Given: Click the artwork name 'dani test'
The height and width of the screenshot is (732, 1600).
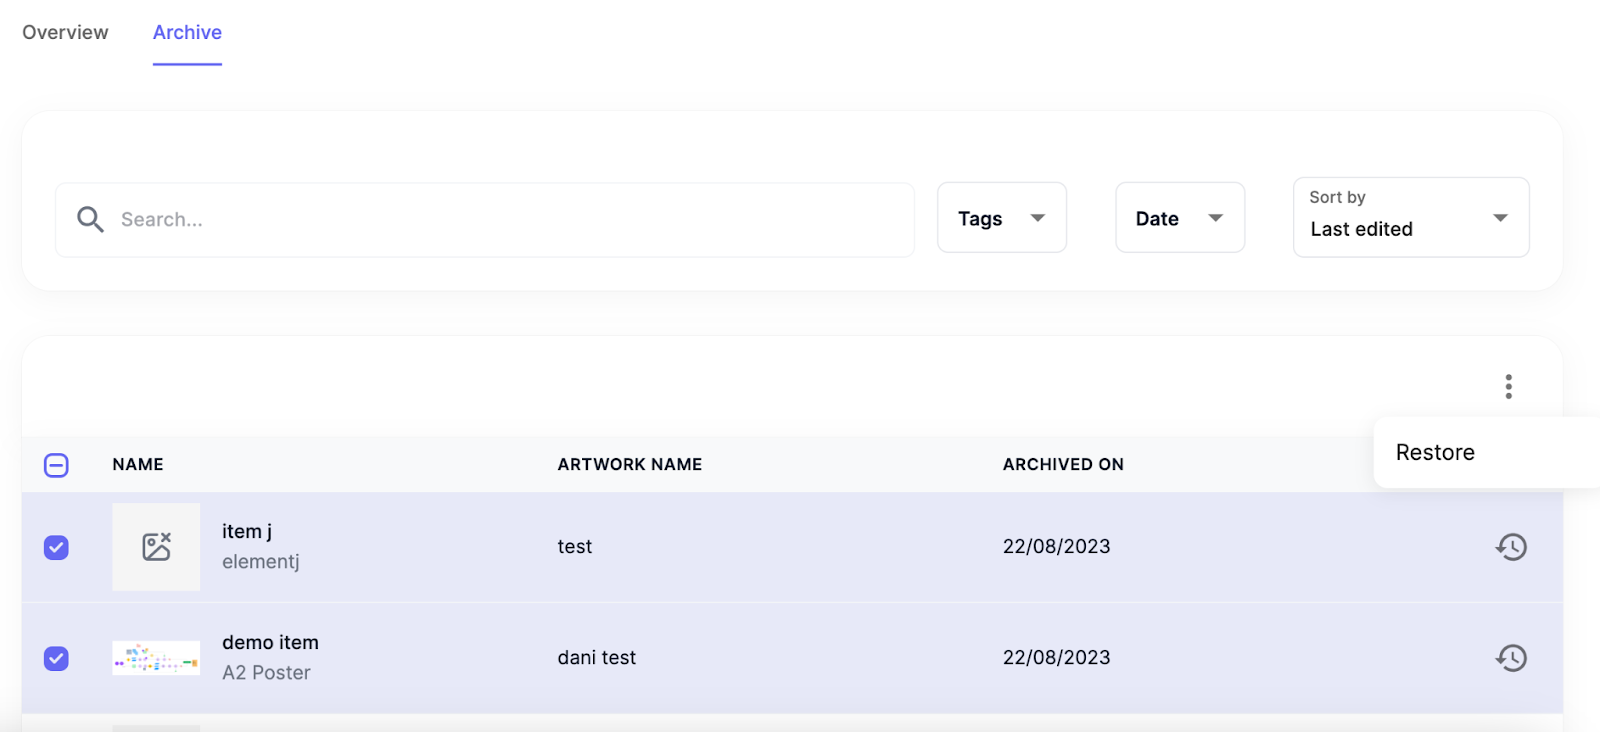Looking at the screenshot, I should pos(597,657).
